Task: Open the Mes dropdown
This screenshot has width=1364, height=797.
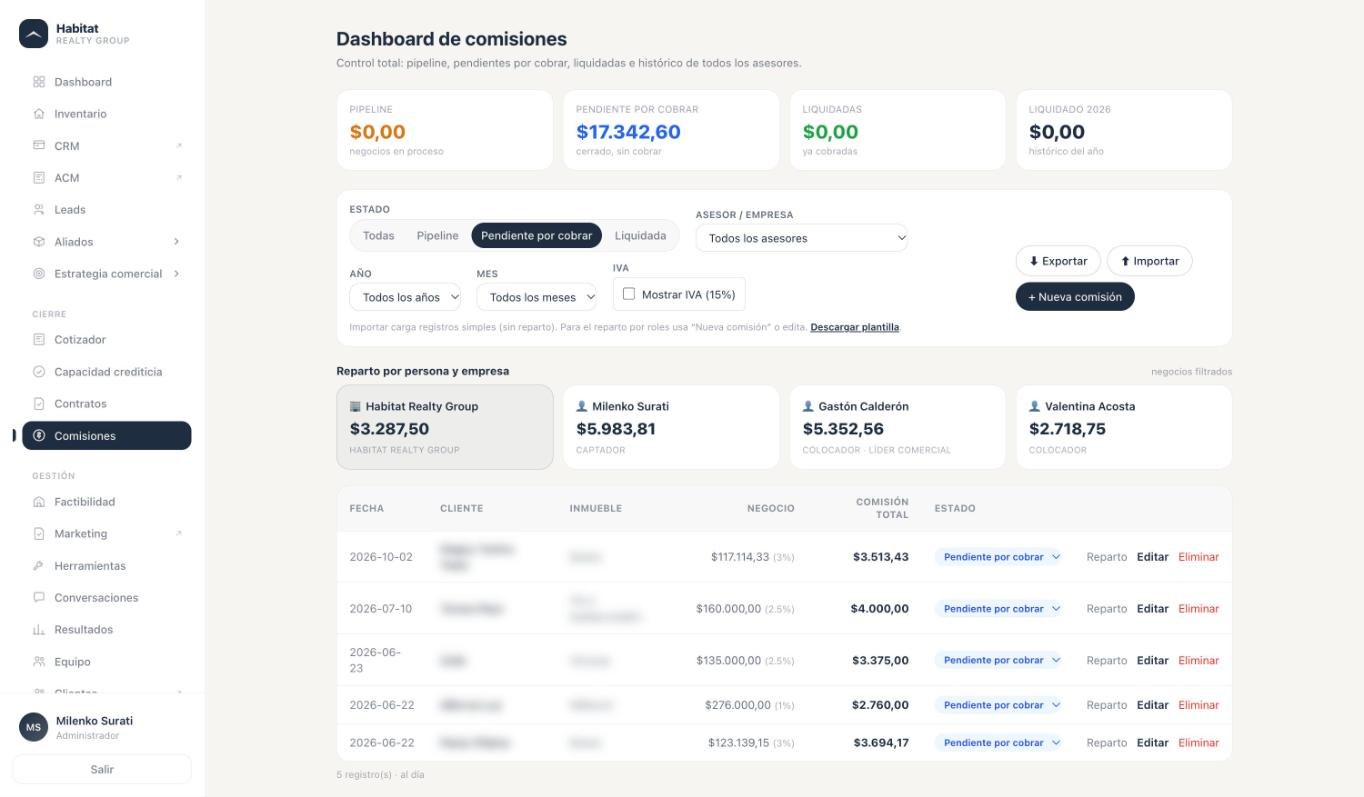Action: point(536,297)
